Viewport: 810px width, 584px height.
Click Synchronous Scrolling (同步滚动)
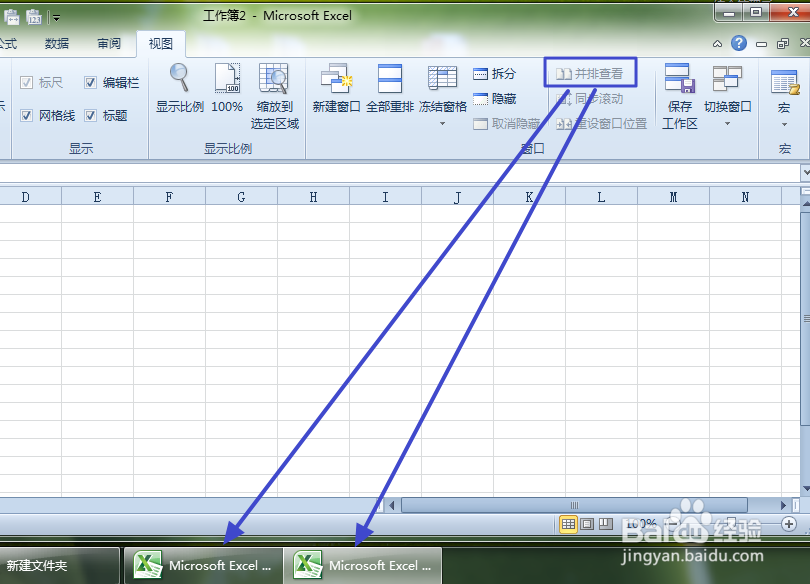(590, 99)
